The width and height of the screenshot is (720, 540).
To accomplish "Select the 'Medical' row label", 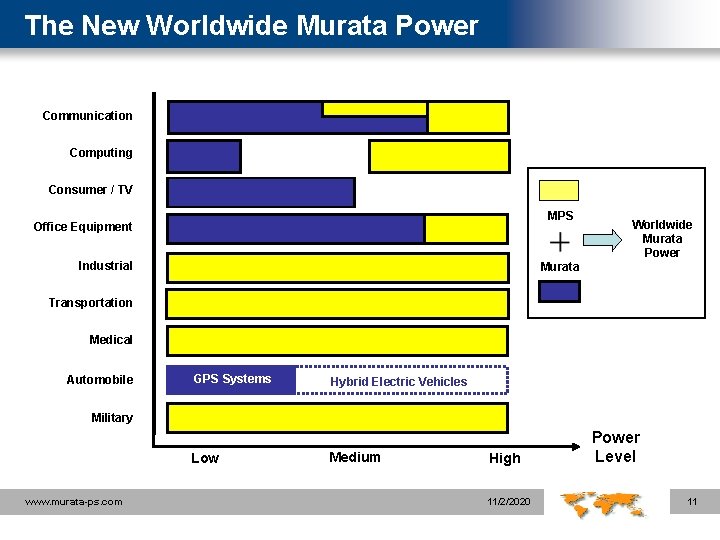I will pyautogui.click(x=111, y=340).
